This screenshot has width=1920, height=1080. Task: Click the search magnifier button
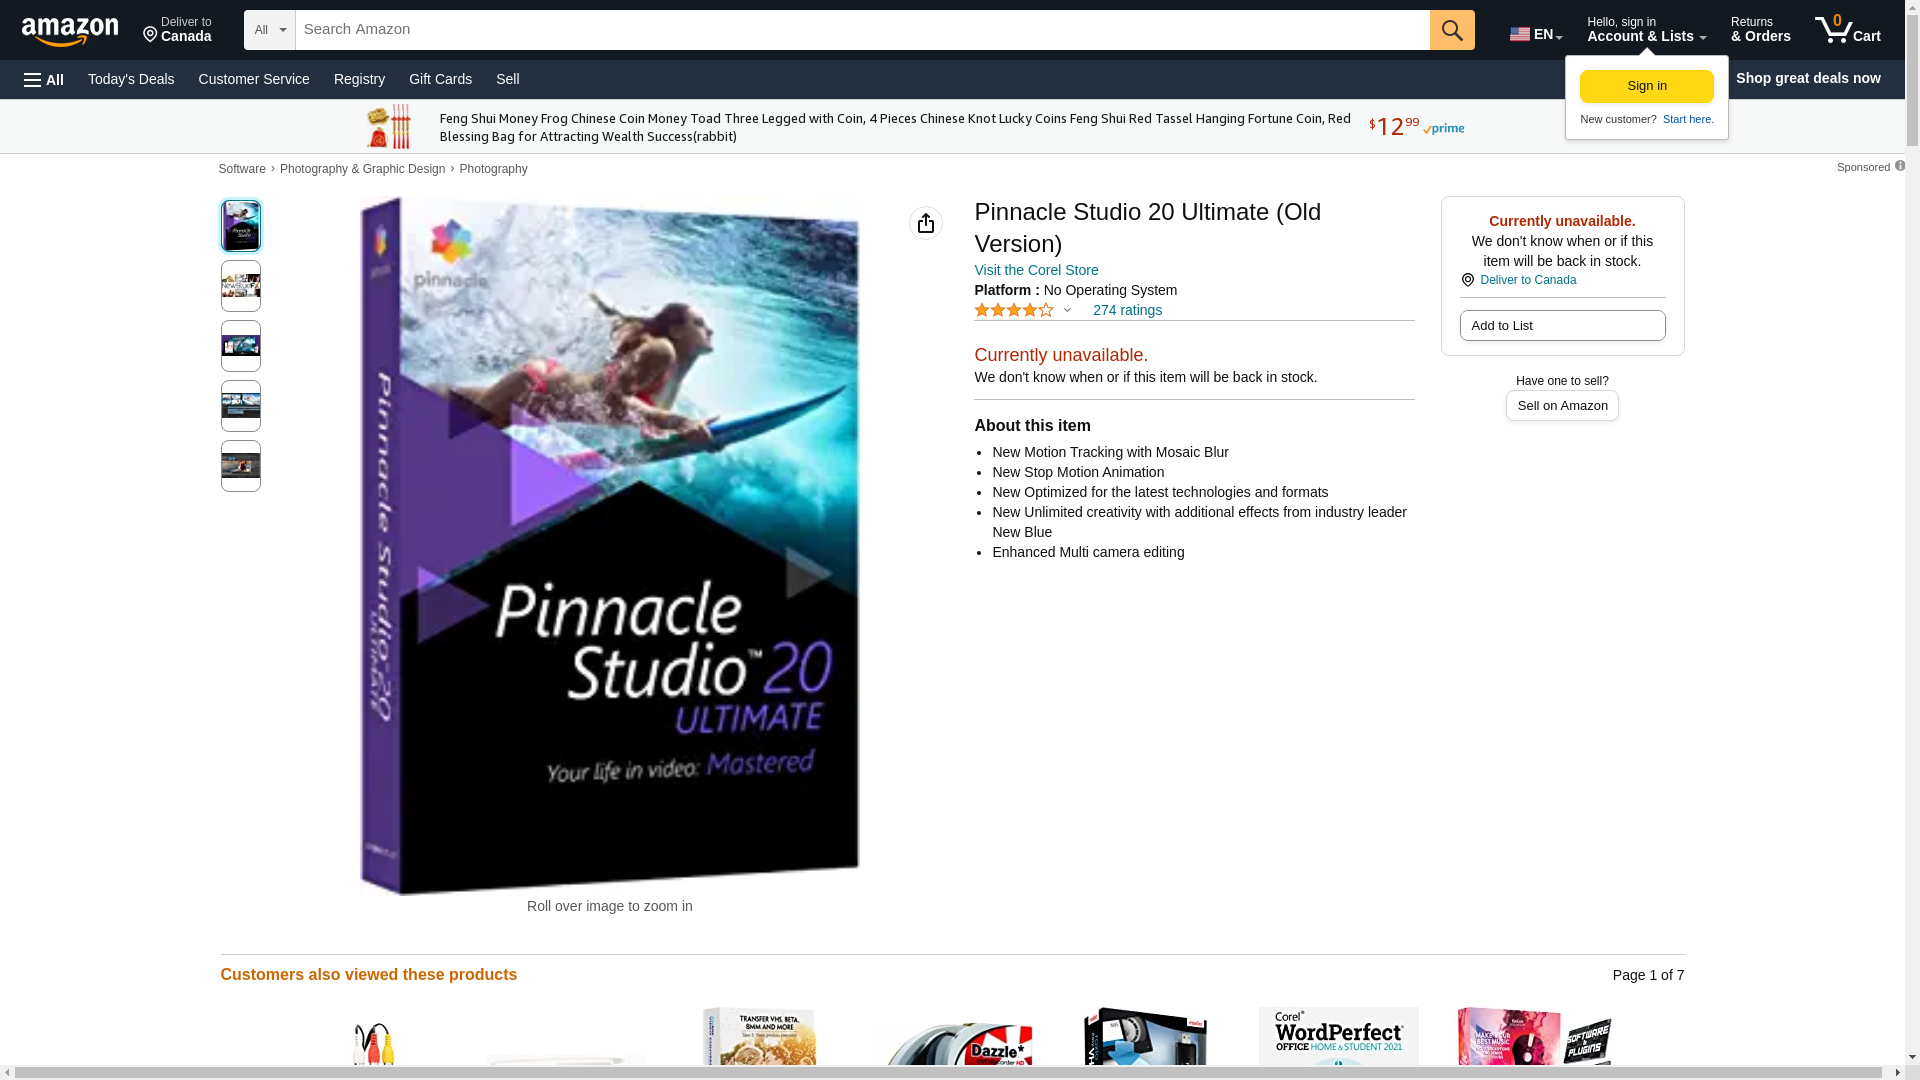(1451, 30)
